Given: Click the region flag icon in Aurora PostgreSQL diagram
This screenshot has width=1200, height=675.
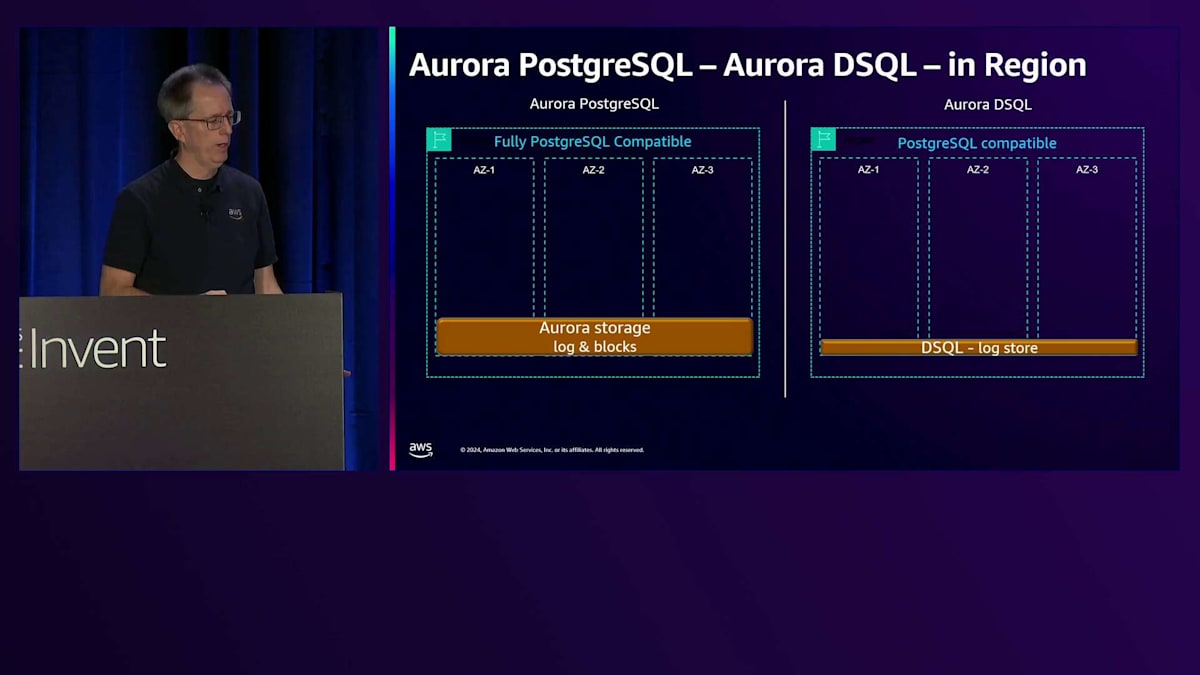Looking at the screenshot, I should tap(439, 140).
